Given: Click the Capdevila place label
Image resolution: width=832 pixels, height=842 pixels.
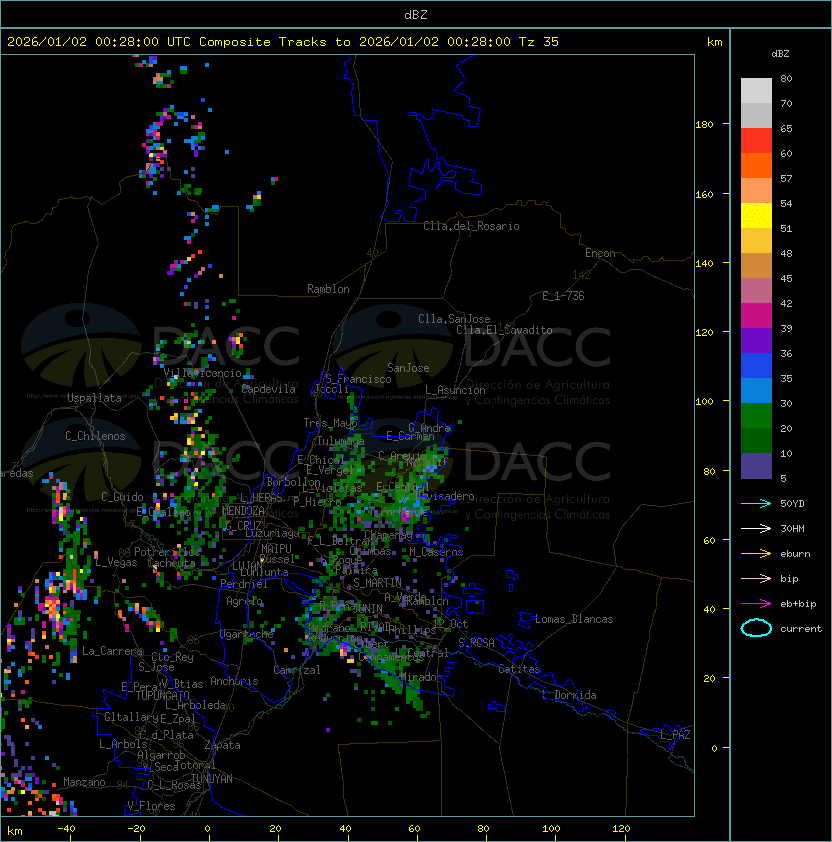Looking at the screenshot, I should pos(269,389).
